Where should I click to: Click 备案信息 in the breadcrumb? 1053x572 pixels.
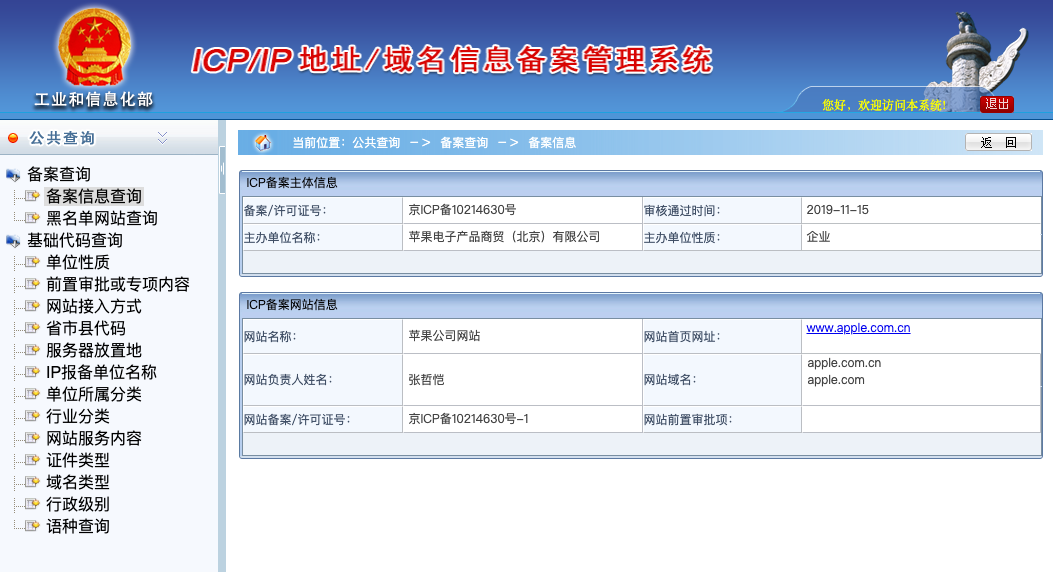pos(552,142)
